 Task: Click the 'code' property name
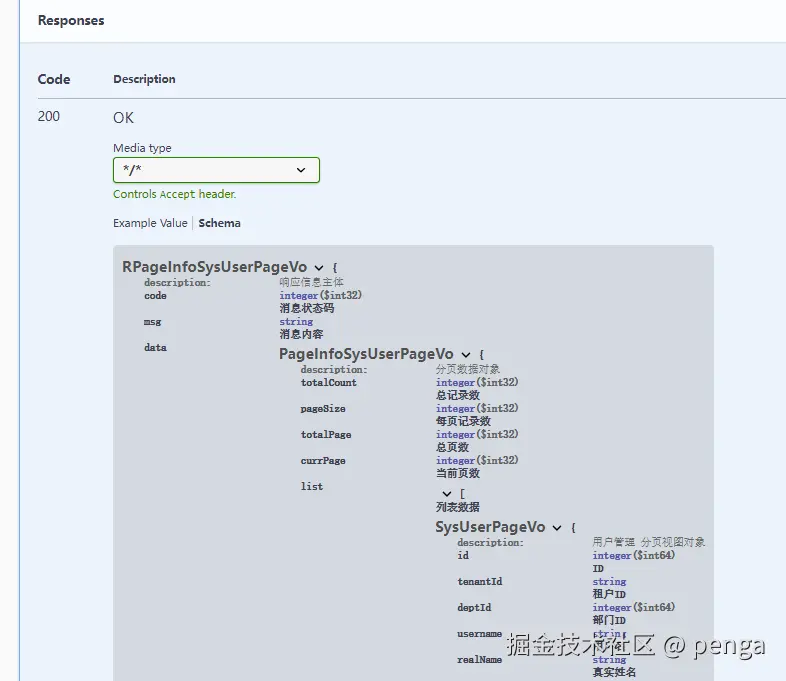pyautogui.click(x=155, y=296)
